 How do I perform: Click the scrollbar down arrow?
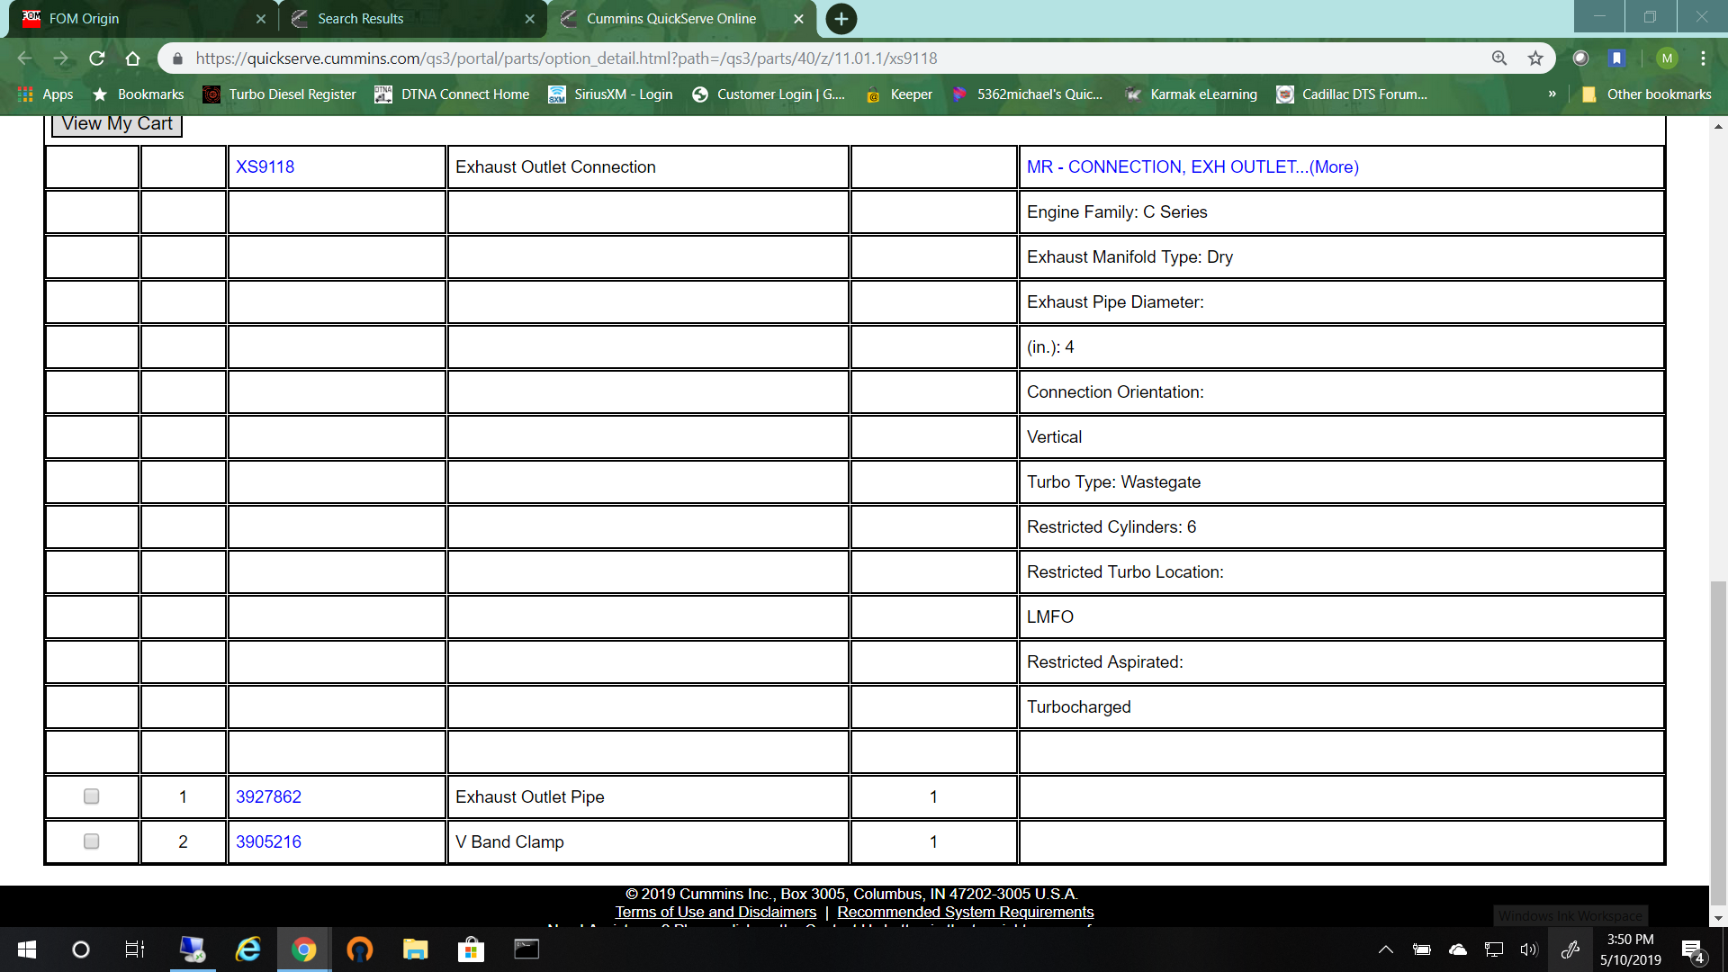1718,918
